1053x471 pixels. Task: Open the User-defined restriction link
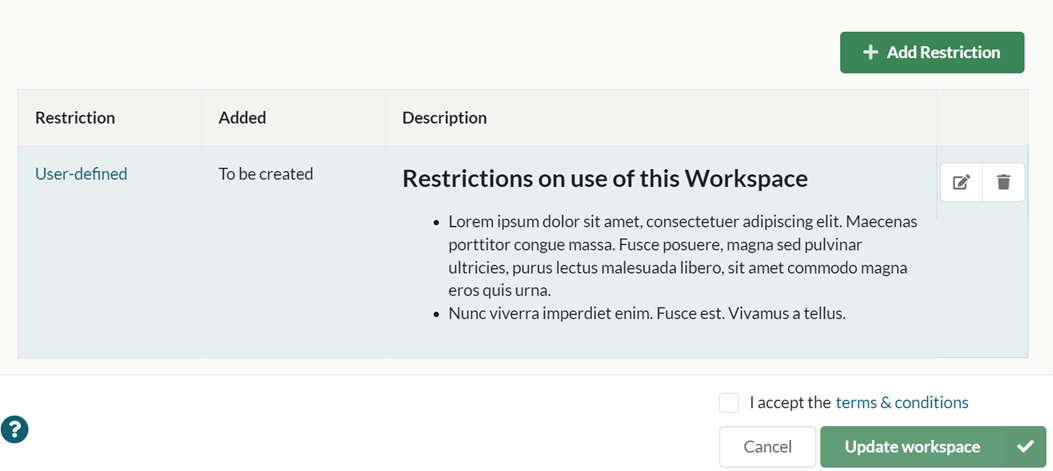pyautogui.click(x=81, y=174)
